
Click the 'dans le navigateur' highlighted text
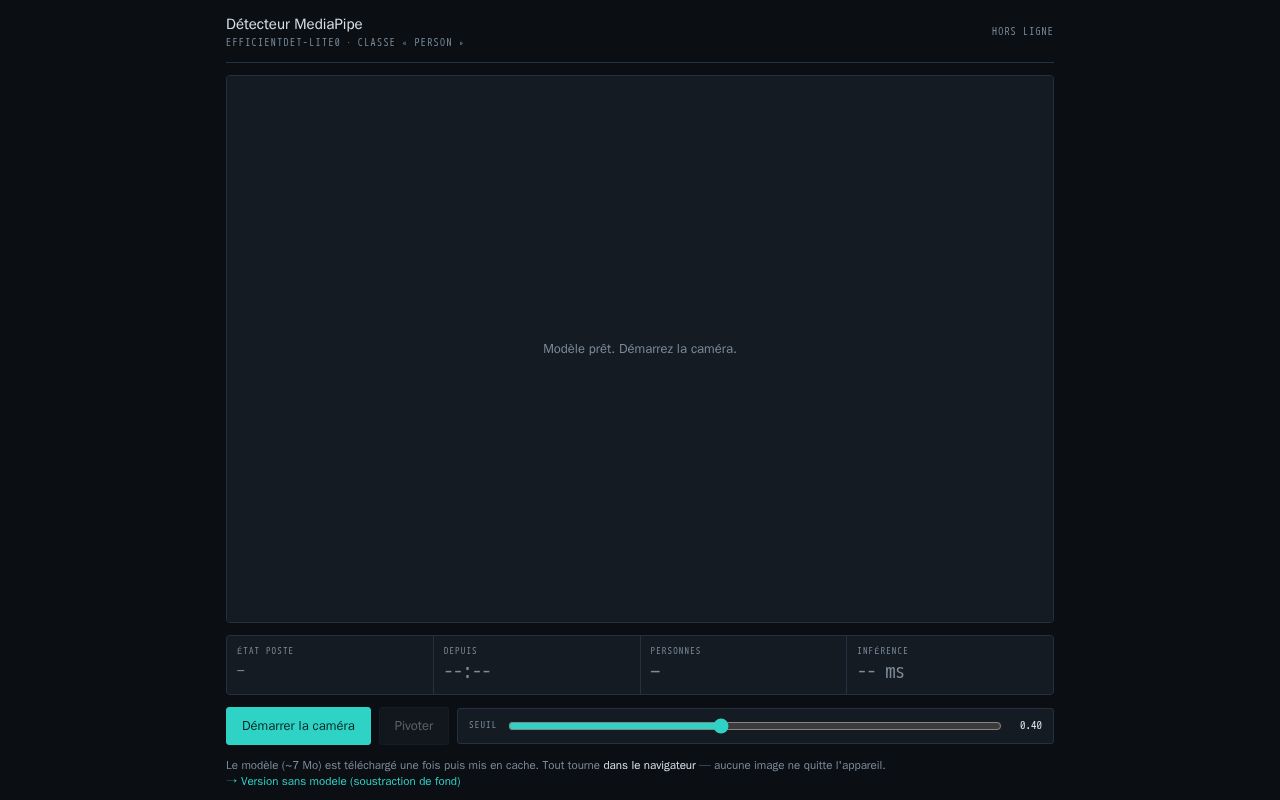pyautogui.click(x=649, y=765)
